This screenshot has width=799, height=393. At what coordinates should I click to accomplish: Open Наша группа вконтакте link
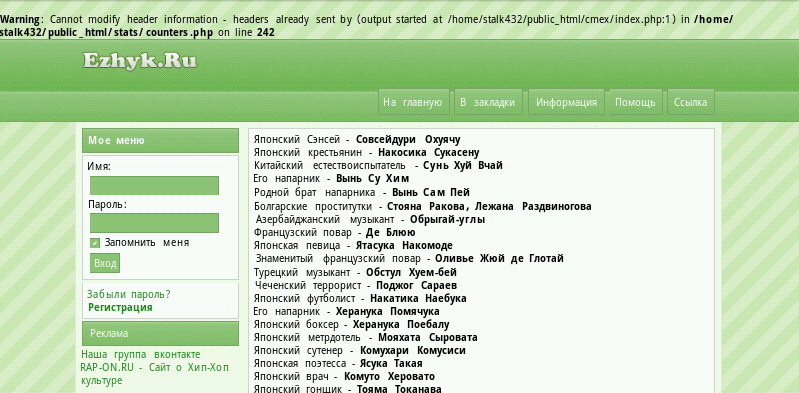141,354
